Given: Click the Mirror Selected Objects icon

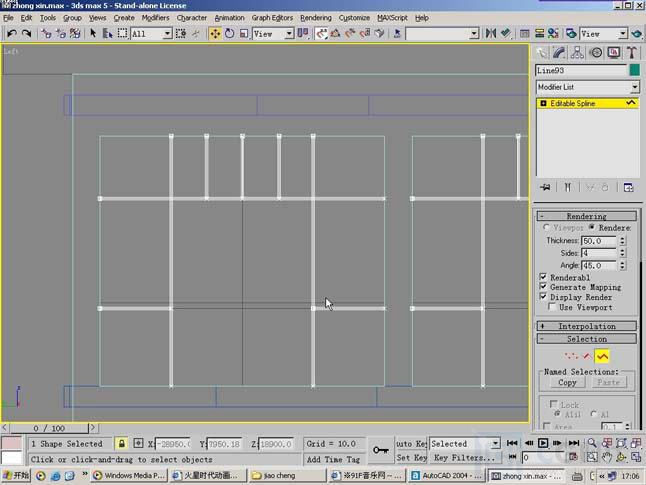Looking at the screenshot, I should point(491,33).
